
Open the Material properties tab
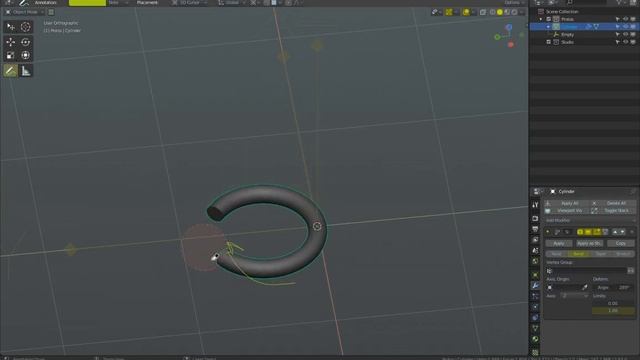click(535, 339)
